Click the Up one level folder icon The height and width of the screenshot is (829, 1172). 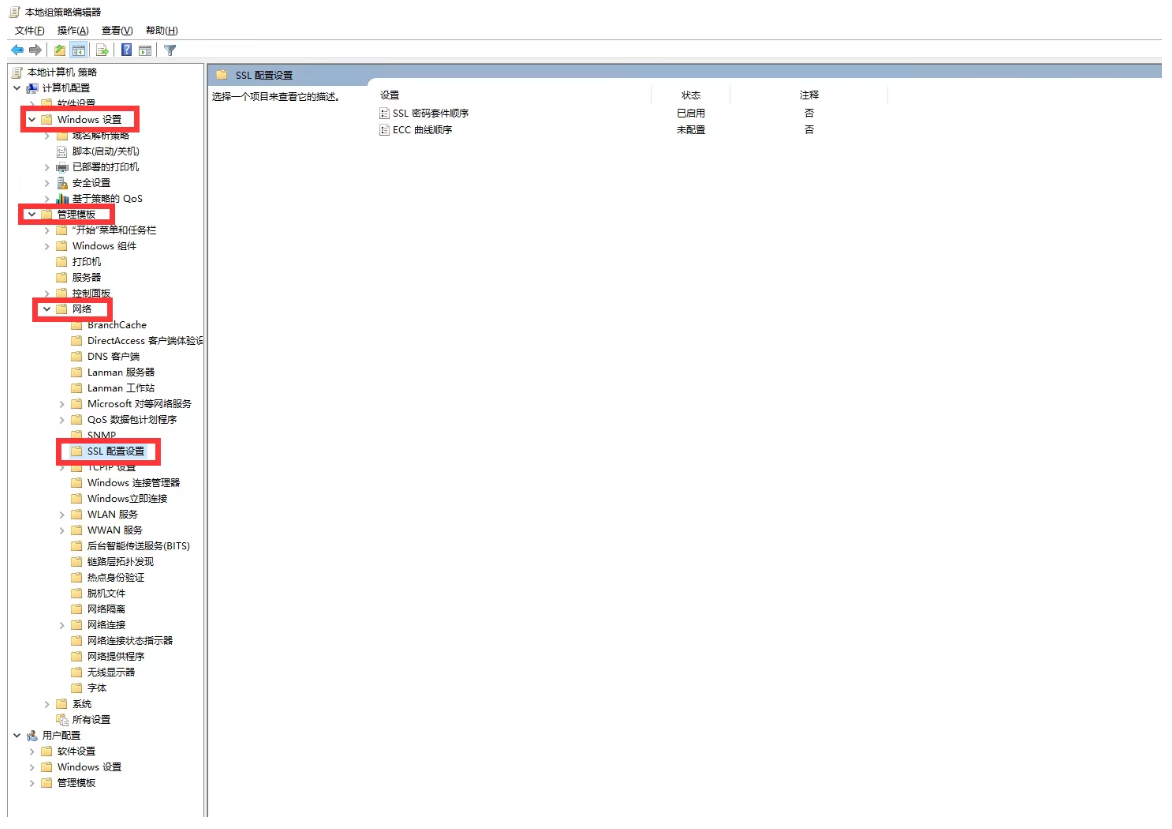[x=60, y=50]
